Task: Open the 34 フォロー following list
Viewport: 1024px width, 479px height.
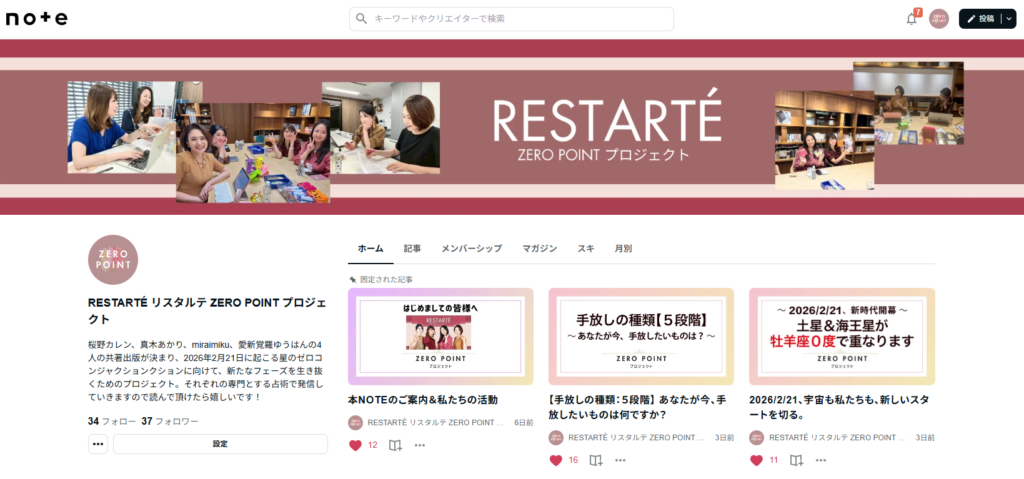Action: (112, 421)
